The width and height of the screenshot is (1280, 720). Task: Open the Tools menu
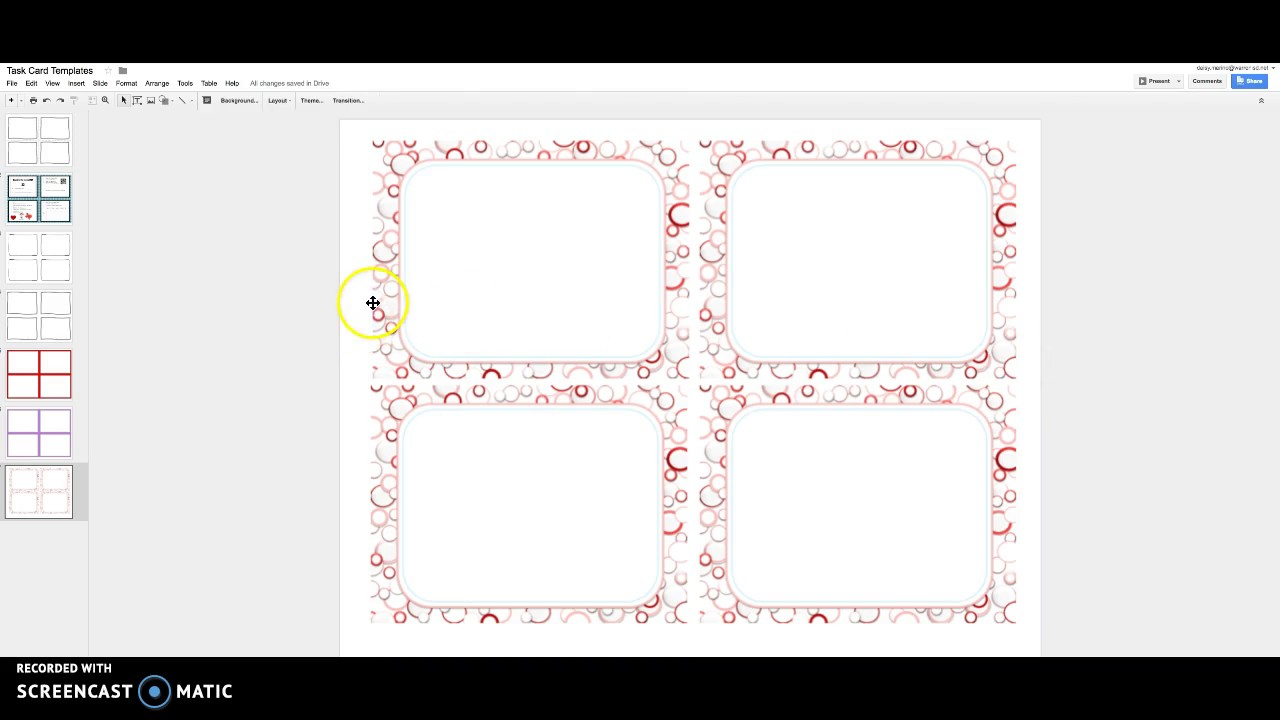click(x=185, y=83)
